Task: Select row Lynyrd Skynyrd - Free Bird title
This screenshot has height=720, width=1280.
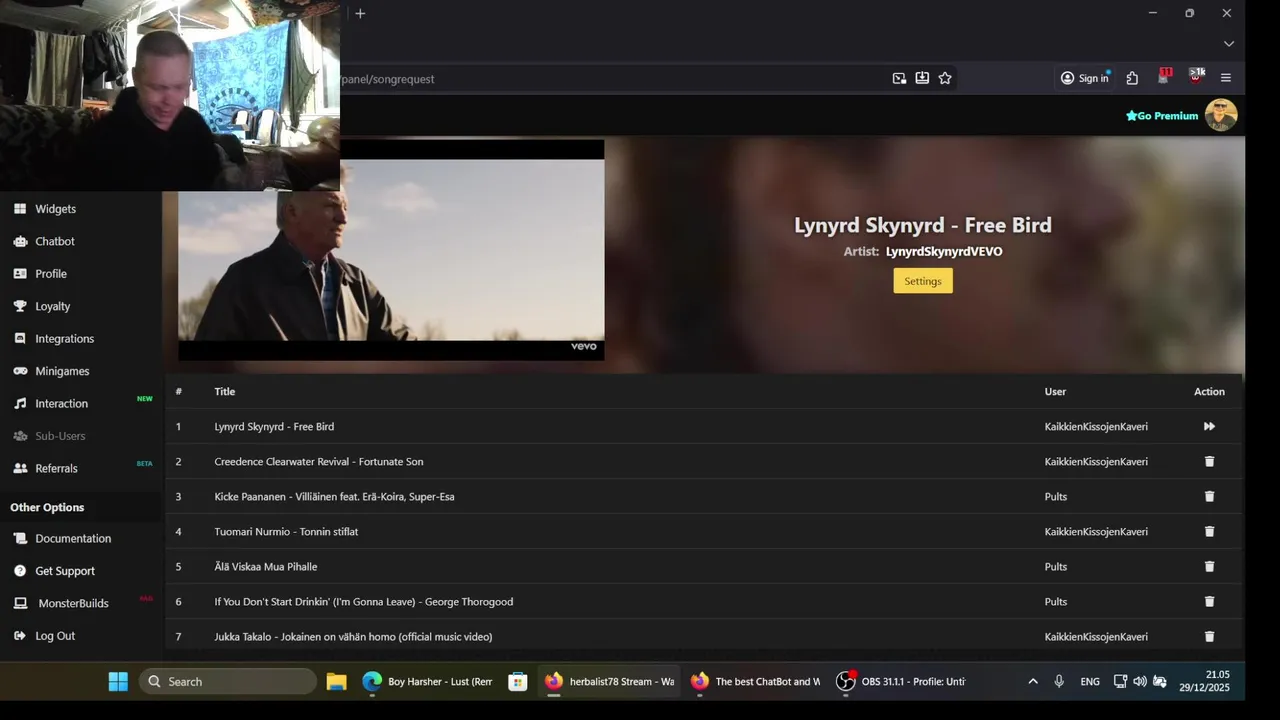Action: [x=274, y=426]
